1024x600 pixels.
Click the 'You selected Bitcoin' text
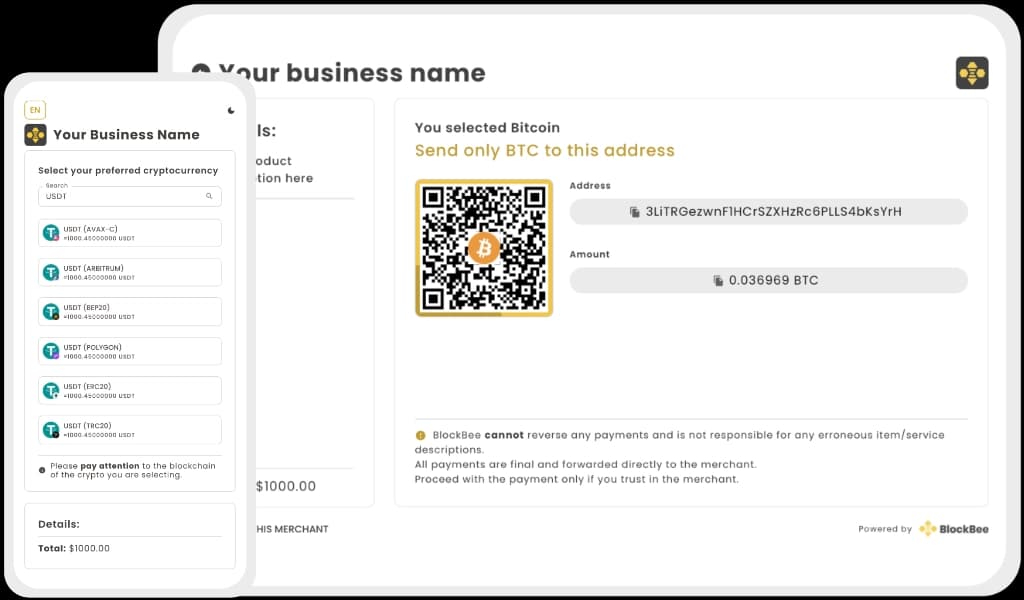click(x=487, y=127)
